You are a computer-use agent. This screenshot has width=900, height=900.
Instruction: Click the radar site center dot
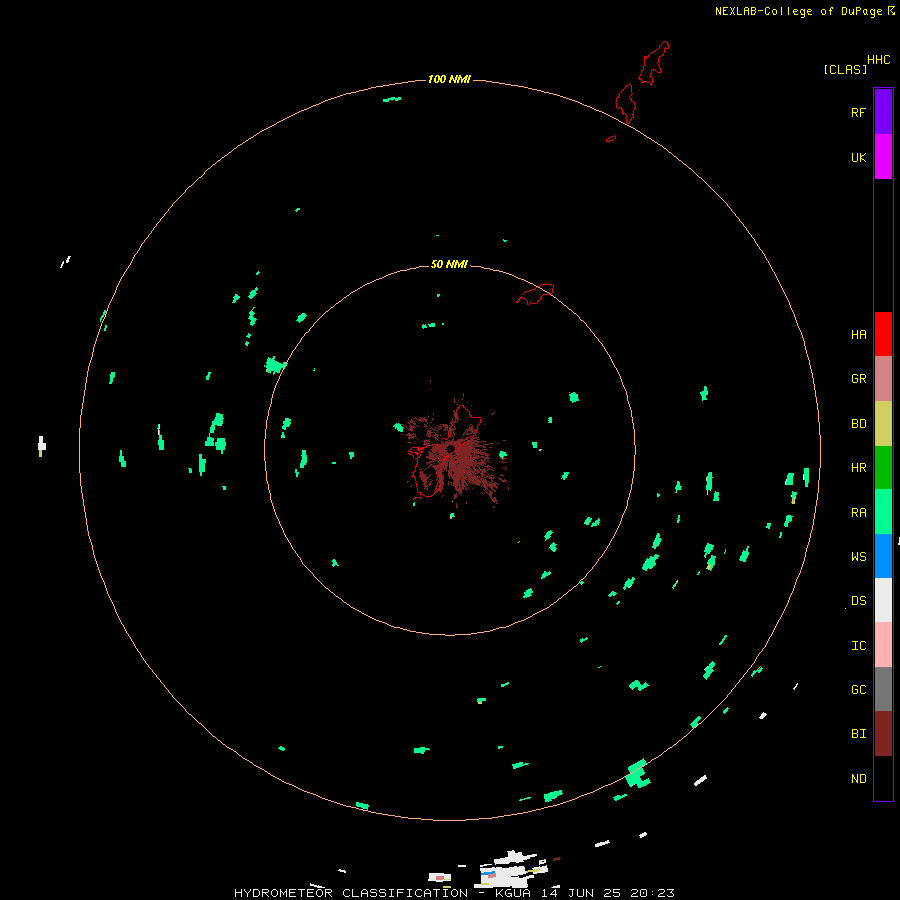click(451, 449)
